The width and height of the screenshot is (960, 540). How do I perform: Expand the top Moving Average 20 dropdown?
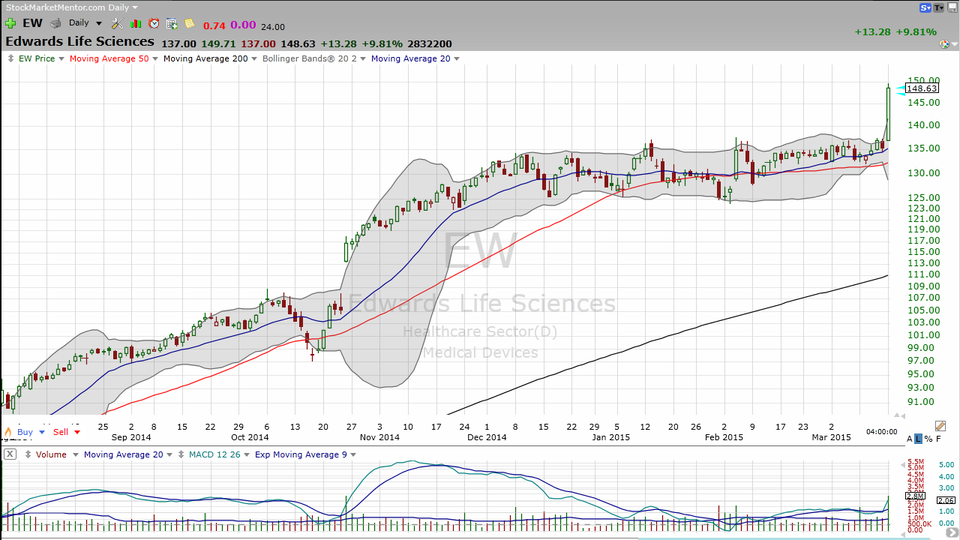pyautogui.click(x=457, y=59)
